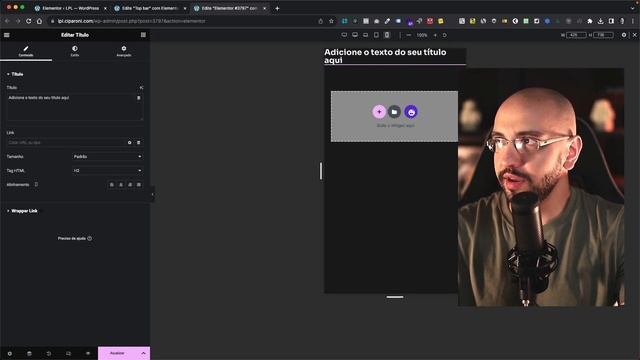Align title text center
The image size is (640, 360).
point(121,185)
